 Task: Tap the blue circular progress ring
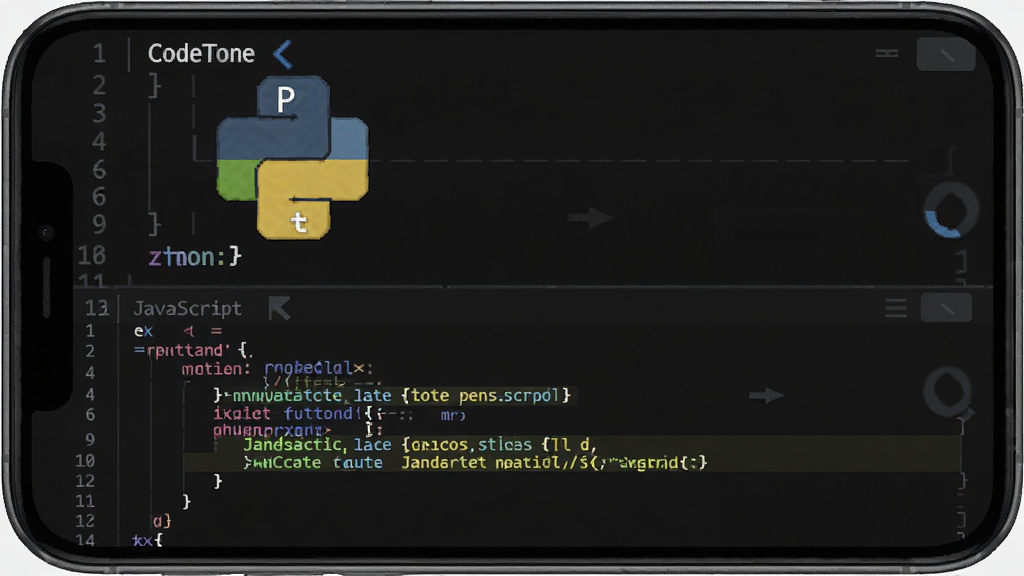(950, 210)
